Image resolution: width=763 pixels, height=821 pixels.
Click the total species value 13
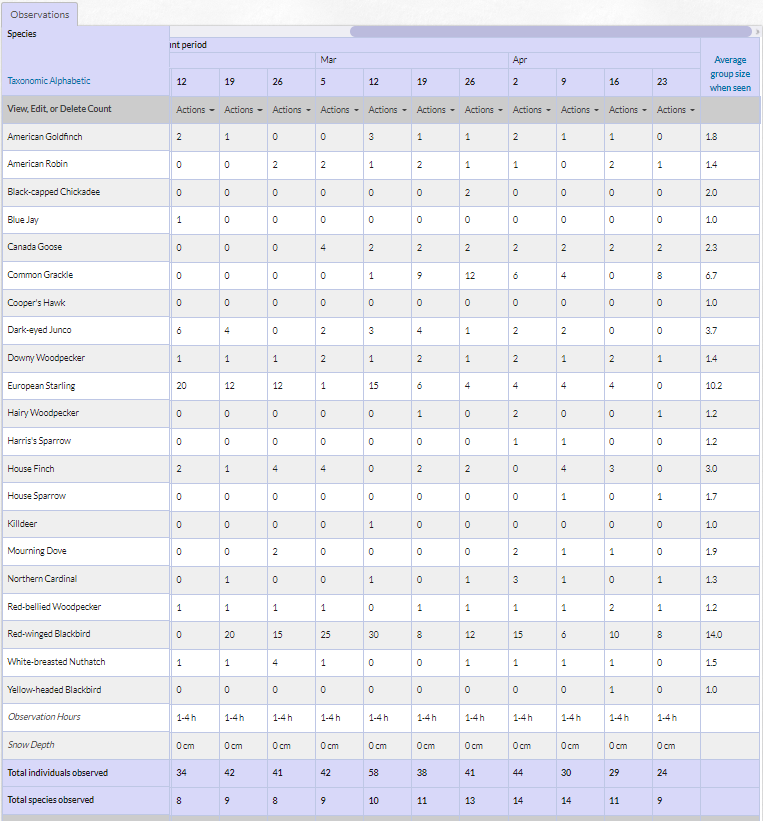point(470,801)
